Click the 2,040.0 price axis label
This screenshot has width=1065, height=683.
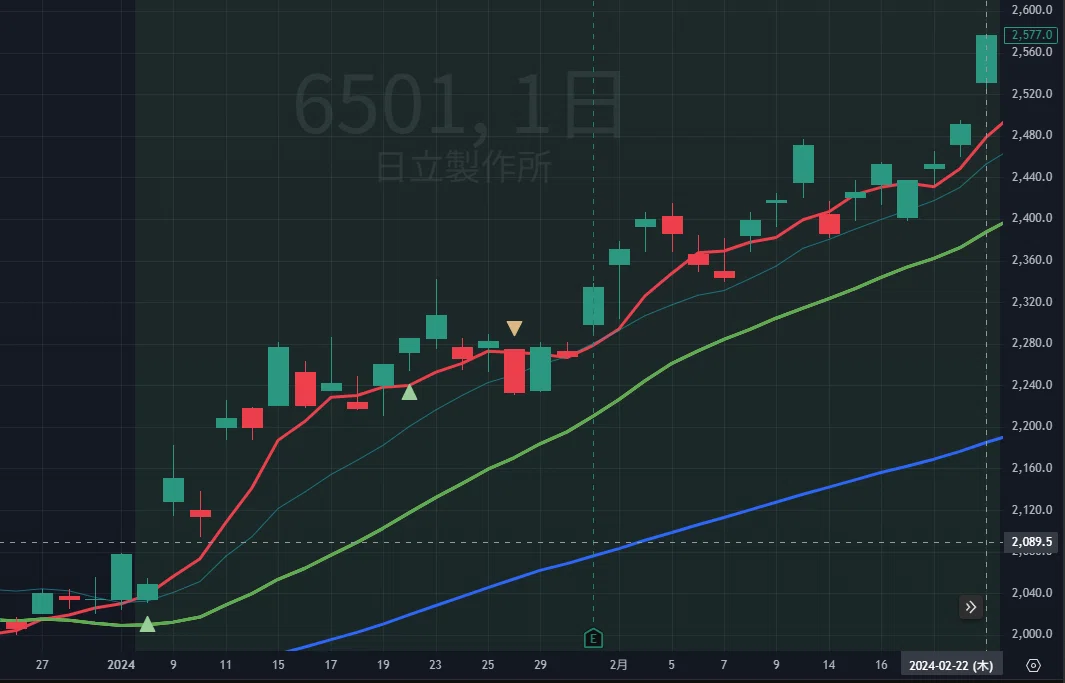coord(1032,593)
